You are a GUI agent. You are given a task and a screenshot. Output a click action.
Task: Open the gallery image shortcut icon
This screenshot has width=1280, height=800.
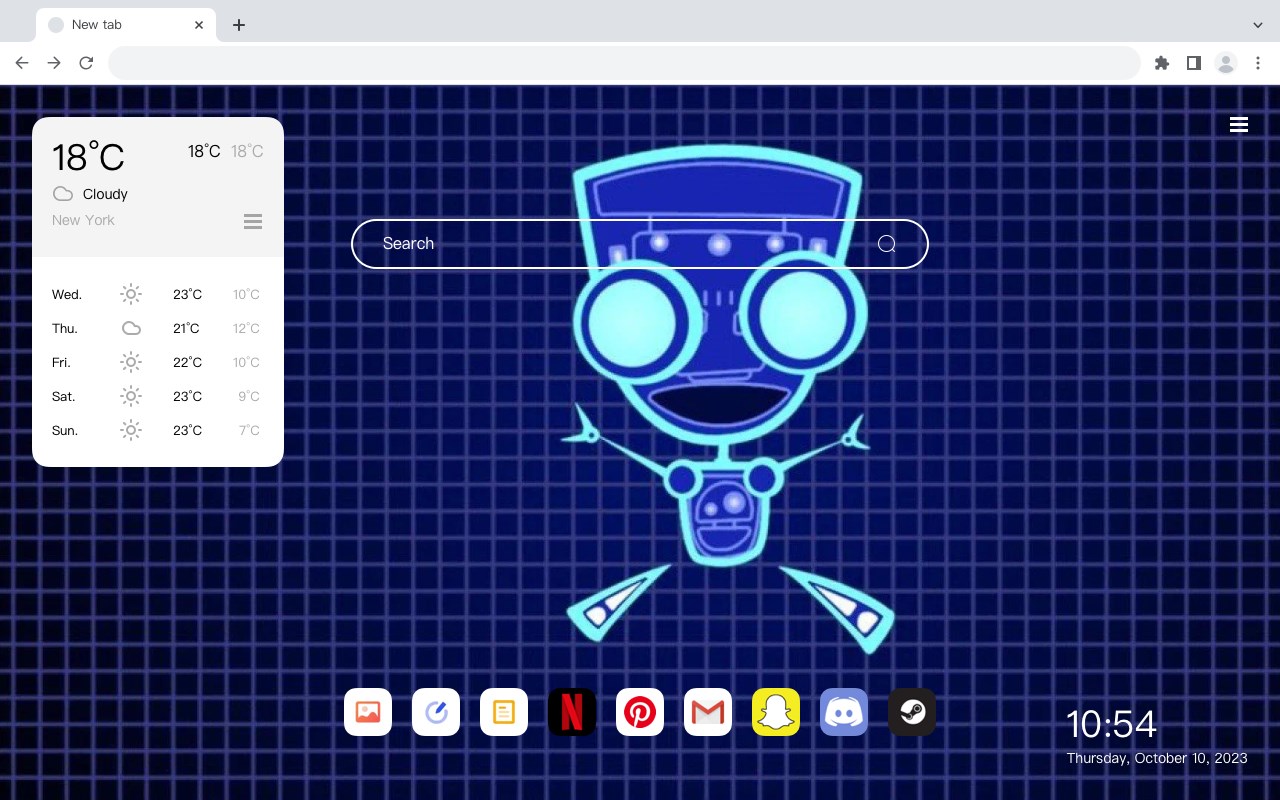368,712
